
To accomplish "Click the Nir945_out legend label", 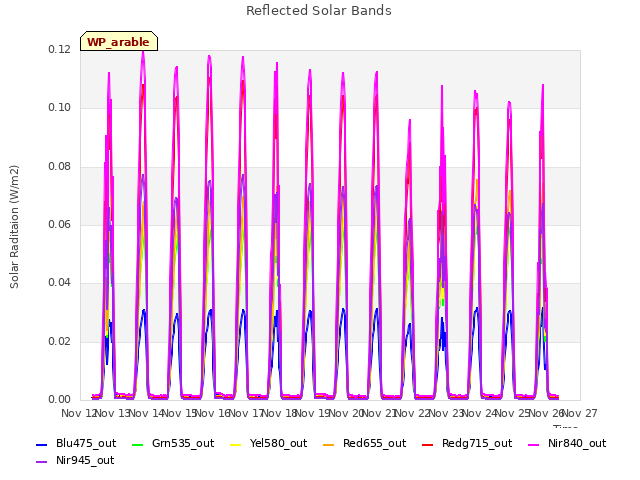I will pos(85,460).
